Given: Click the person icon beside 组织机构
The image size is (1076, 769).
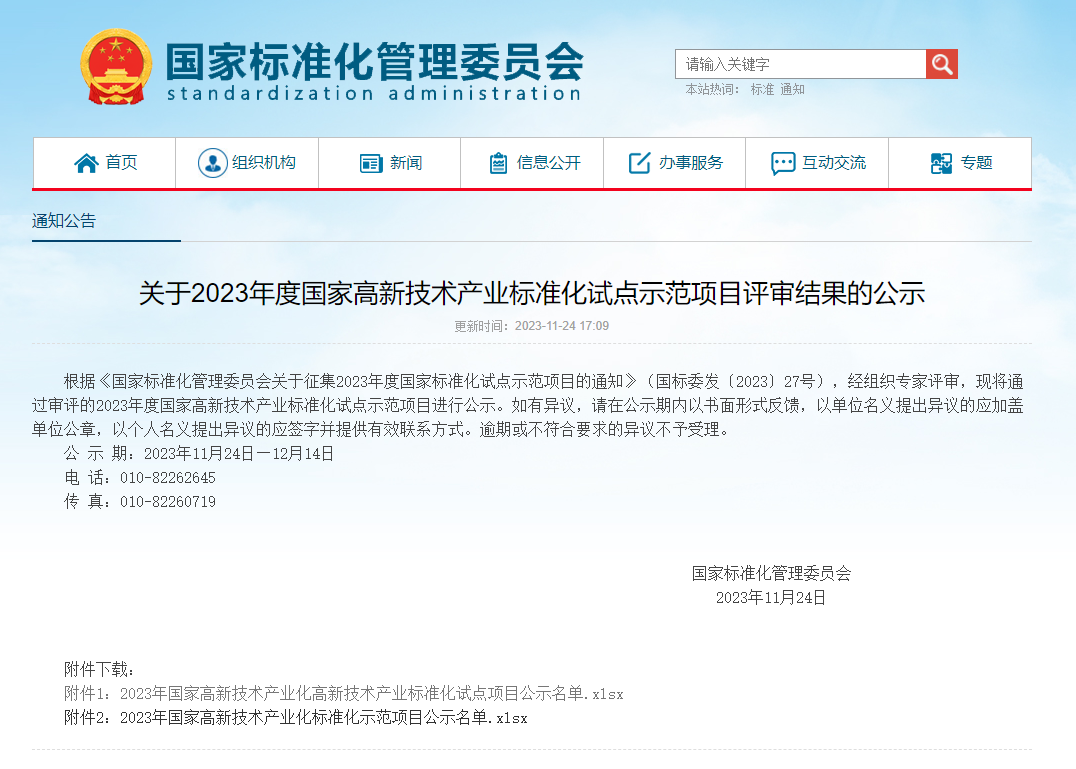Looking at the screenshot, I should 212,163.
